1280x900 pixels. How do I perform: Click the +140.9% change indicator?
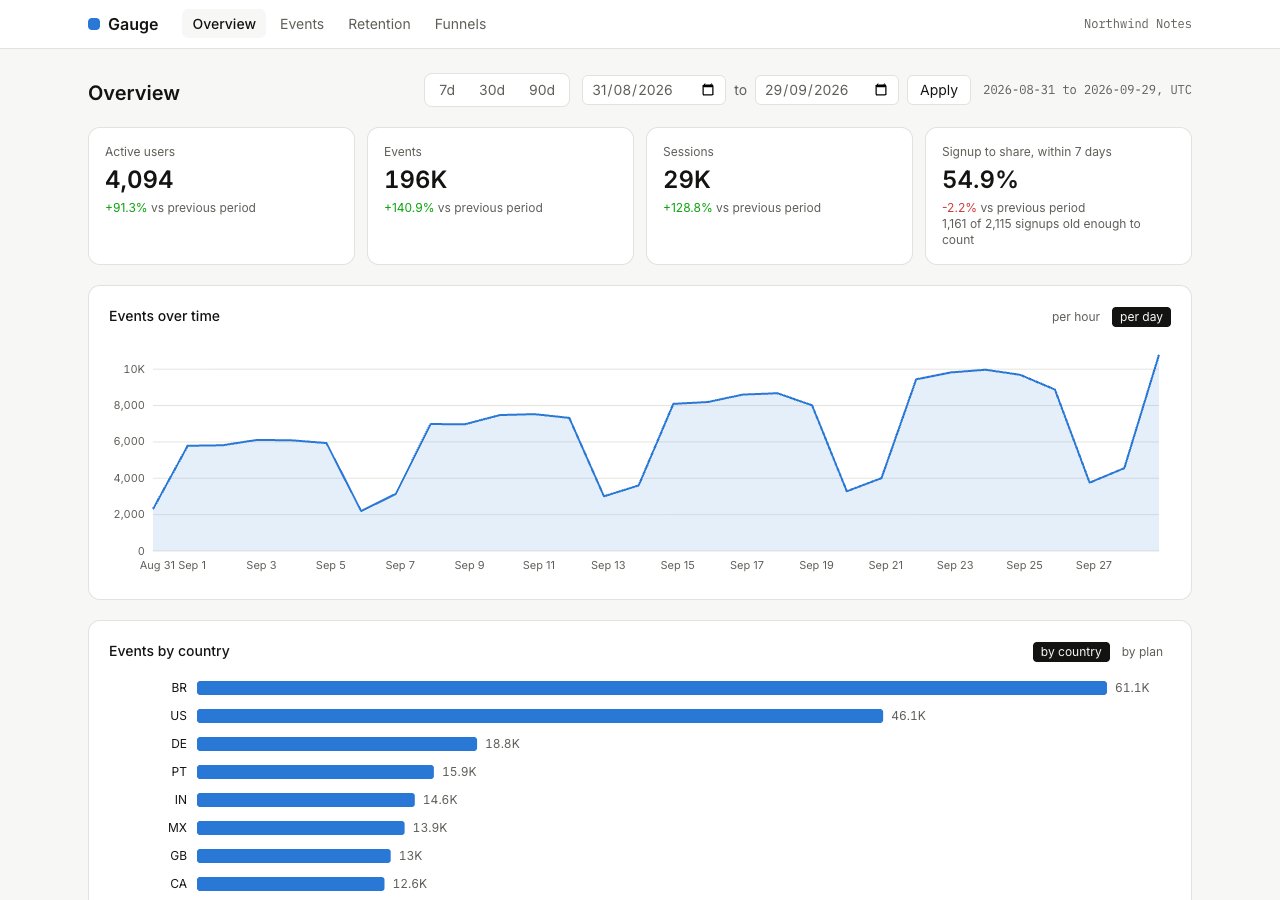[409, 208]
